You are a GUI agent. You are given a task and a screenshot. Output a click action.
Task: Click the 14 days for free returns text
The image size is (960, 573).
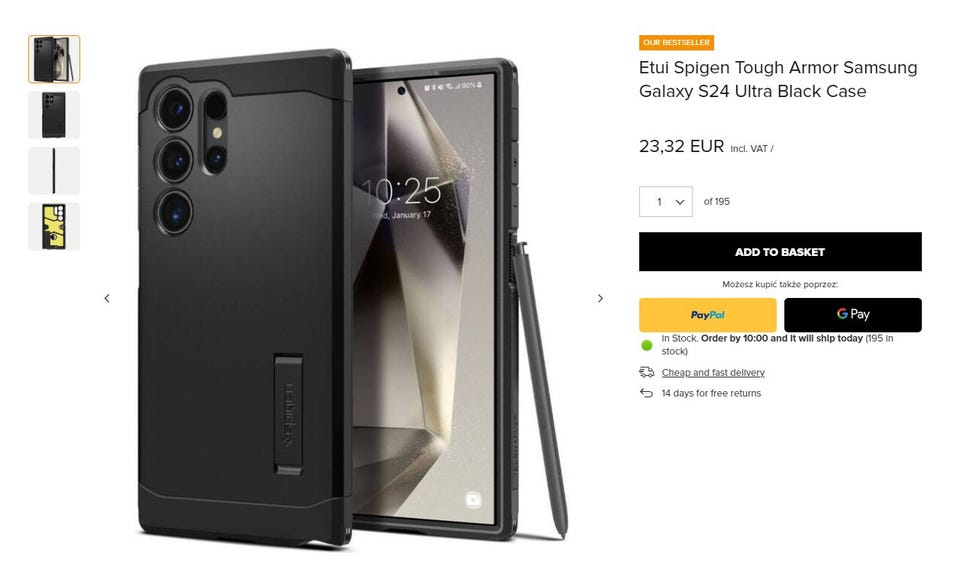tap(711, 393)
